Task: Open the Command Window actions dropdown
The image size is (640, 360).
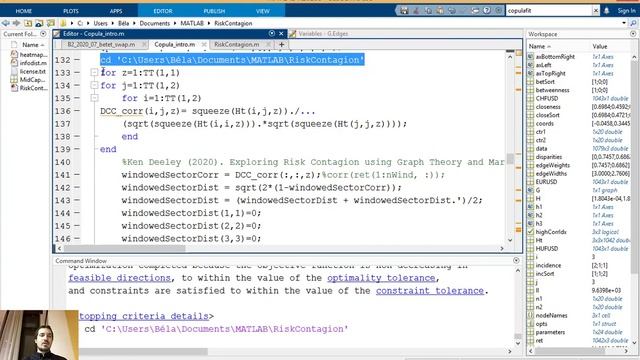Action: (516, 260)
